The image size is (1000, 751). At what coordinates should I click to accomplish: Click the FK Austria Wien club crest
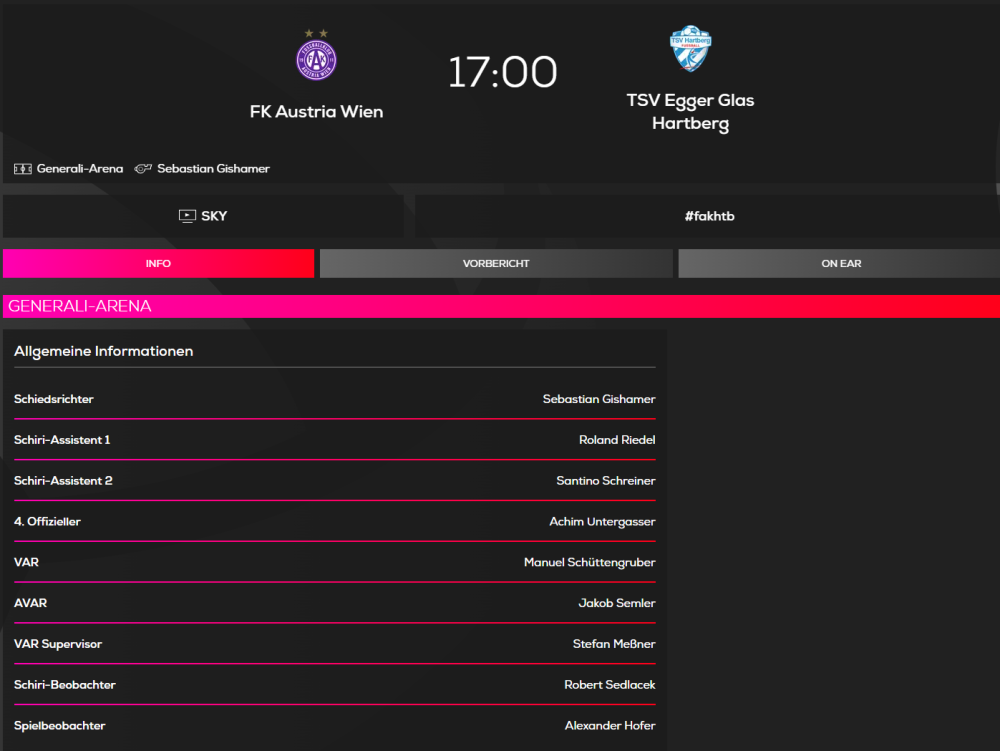point(316,59)
